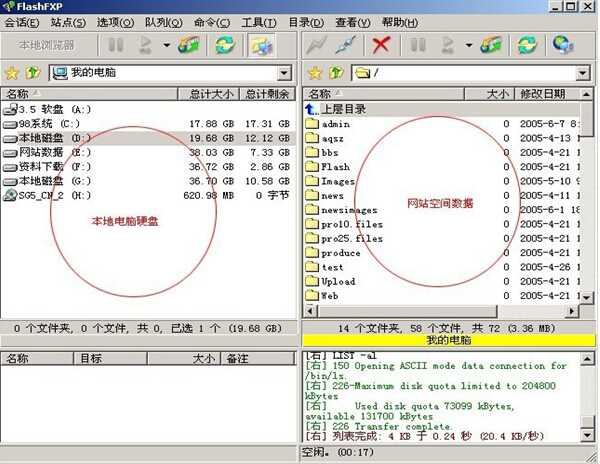
Task: Open the dropdown arrow beside left transfer icon
Action: point(165,45)
